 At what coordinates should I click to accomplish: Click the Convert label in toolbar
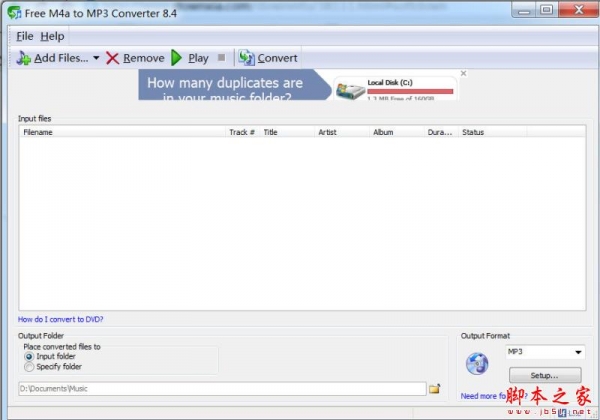point(277,58)
